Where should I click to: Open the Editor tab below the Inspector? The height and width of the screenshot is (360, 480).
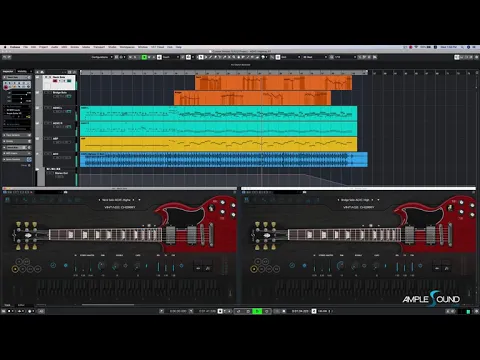pos(21,305)
